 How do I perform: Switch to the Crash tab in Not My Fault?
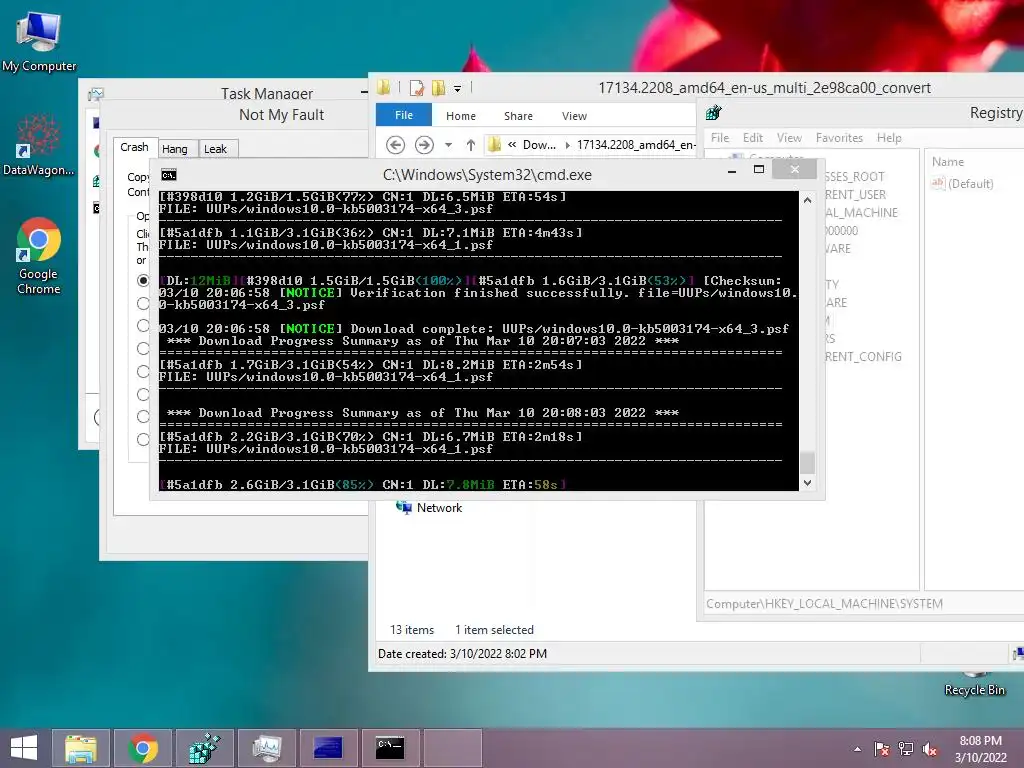135,148
